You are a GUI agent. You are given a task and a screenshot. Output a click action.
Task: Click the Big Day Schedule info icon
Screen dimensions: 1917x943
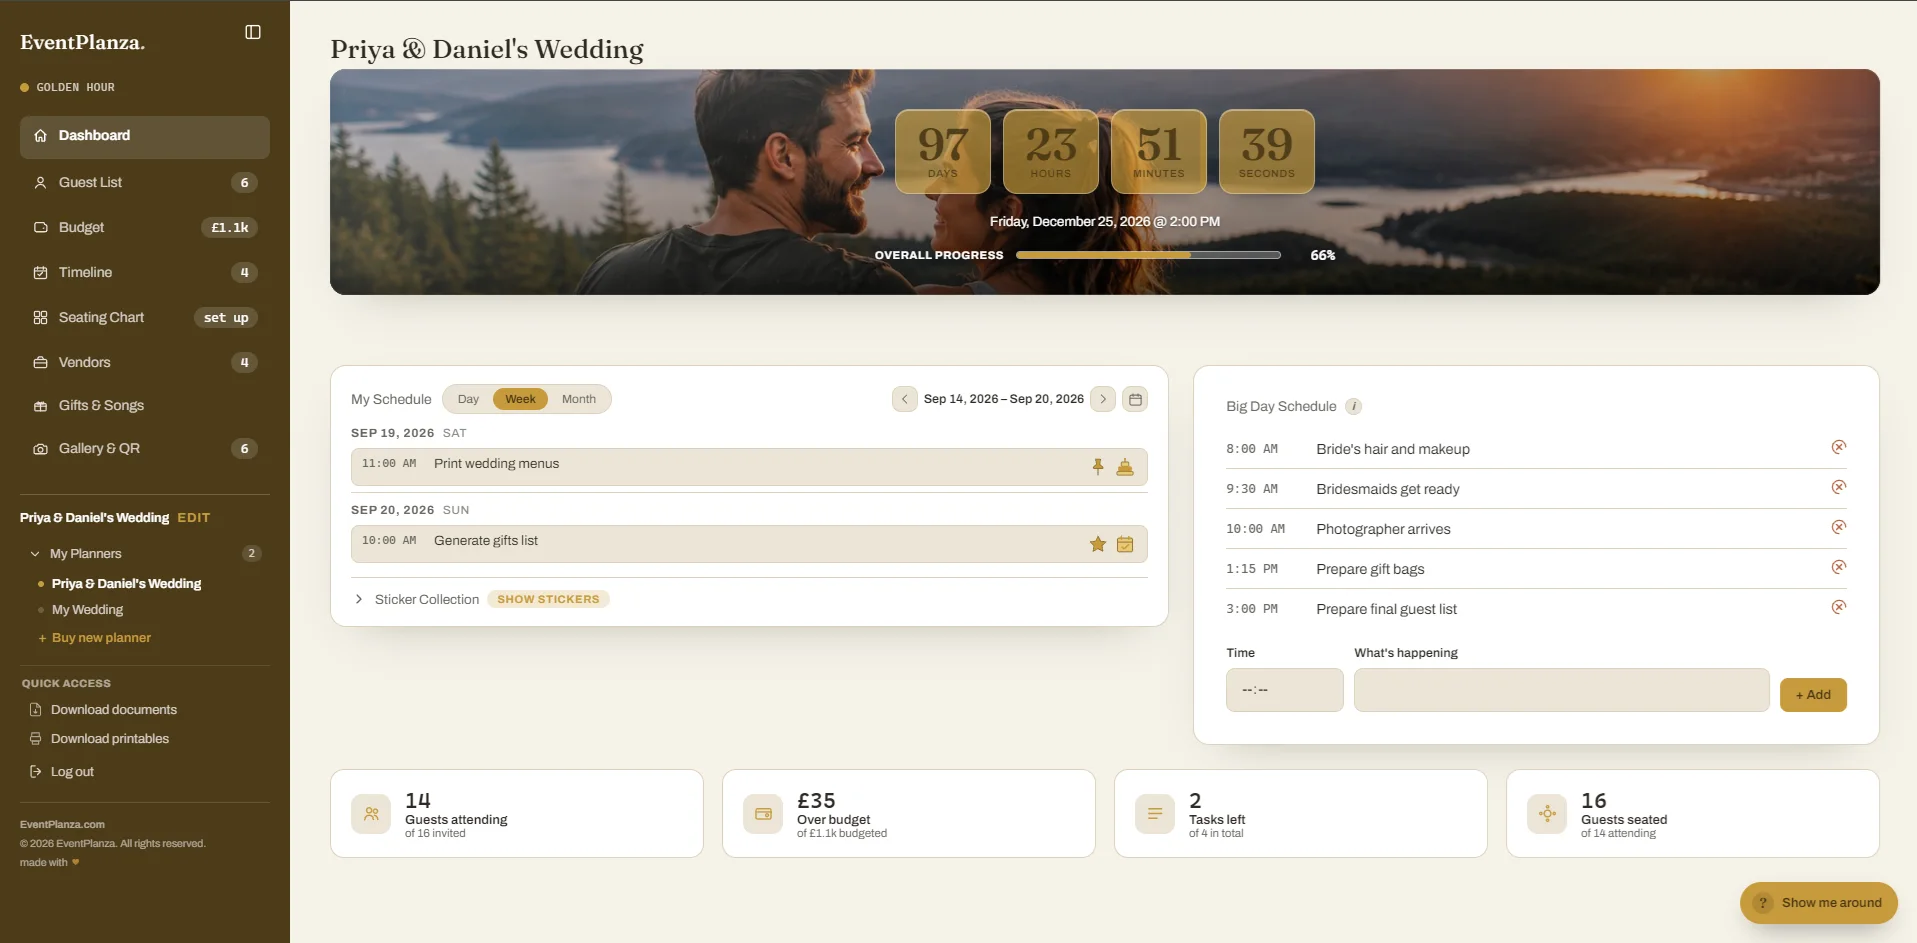[x=1353, y=406]
